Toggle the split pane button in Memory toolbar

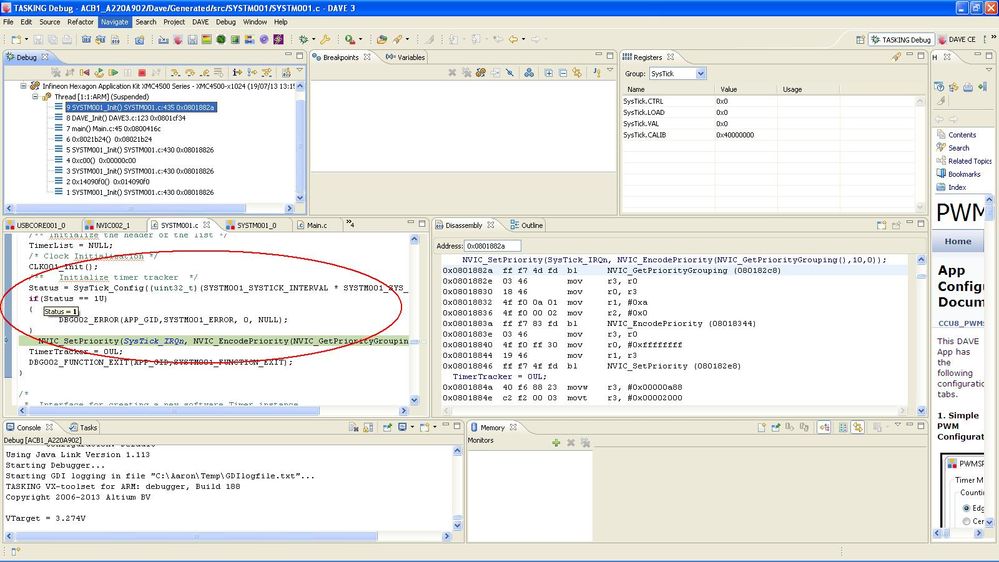[x=843, y=428]
